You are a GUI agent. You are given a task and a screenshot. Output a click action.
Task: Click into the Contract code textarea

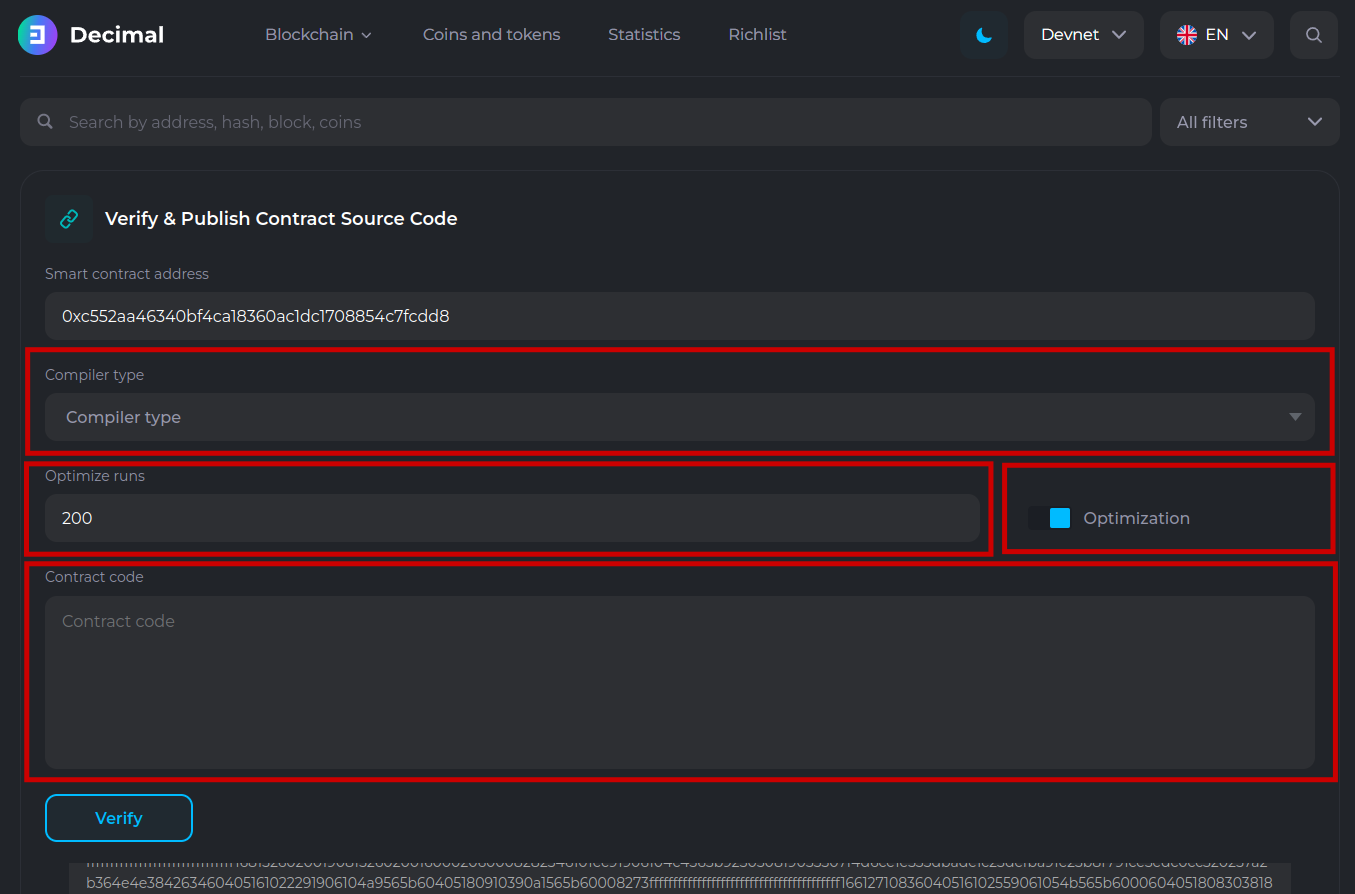[679, 682]
